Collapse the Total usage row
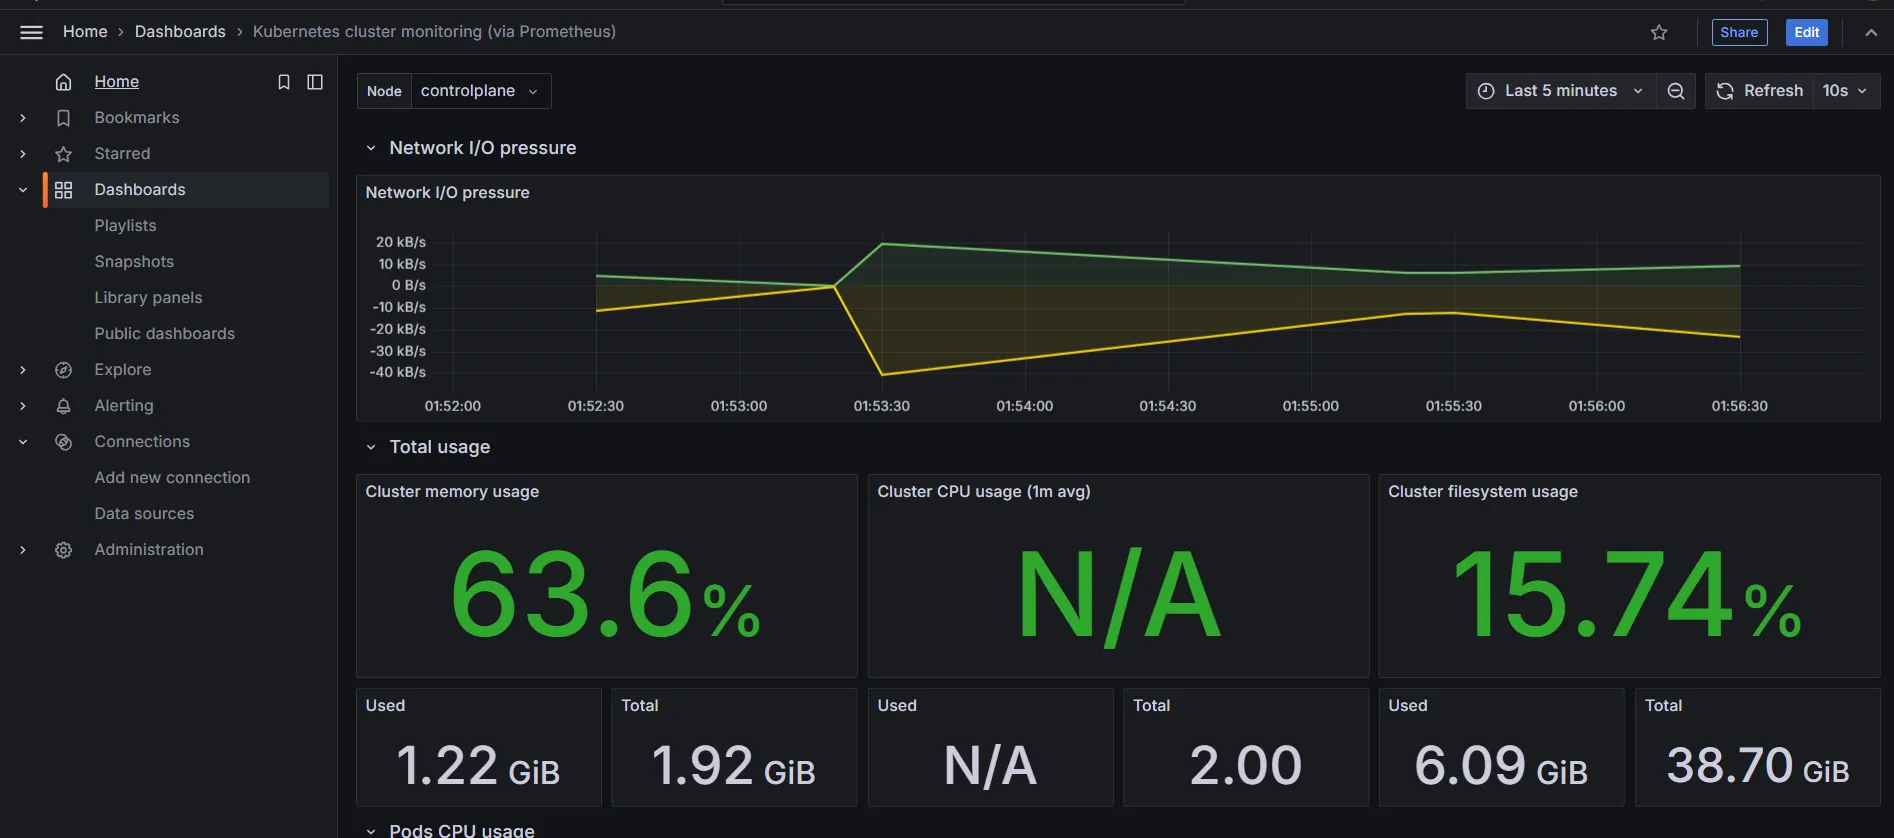The width and height of the screenshot is (1894, 838). 371,447
